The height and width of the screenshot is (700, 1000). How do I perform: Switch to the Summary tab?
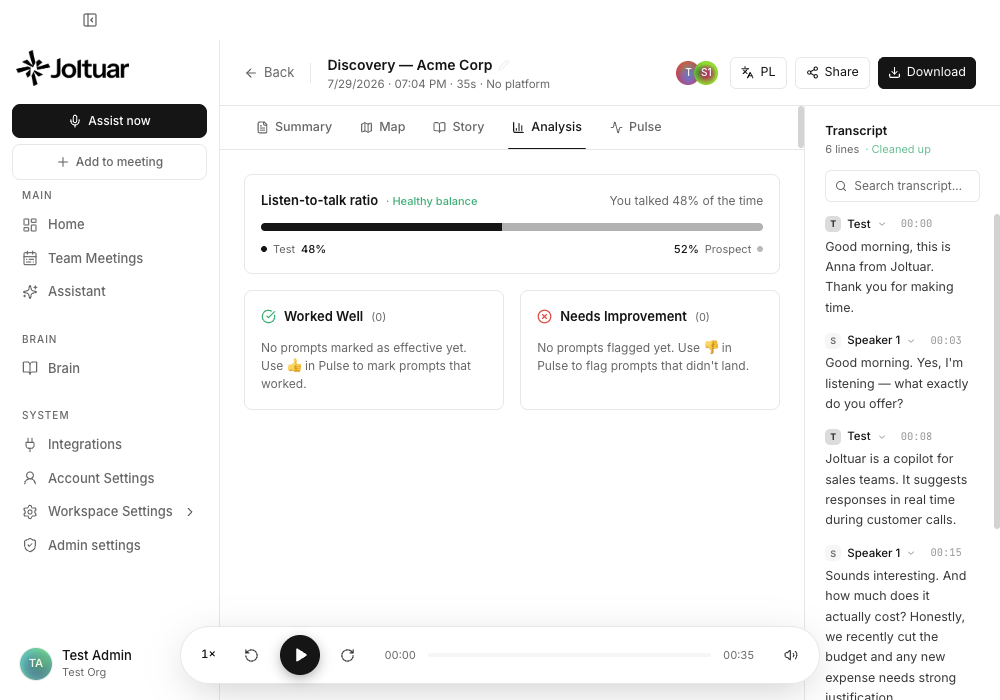294,127
